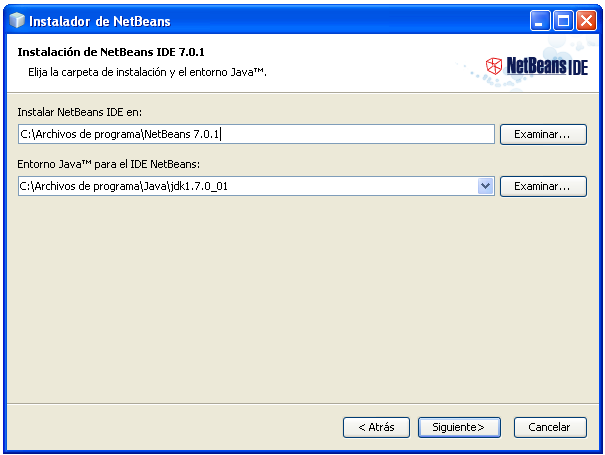Click the NetBeans installer cube icon in title bar

tap(17, 20)
